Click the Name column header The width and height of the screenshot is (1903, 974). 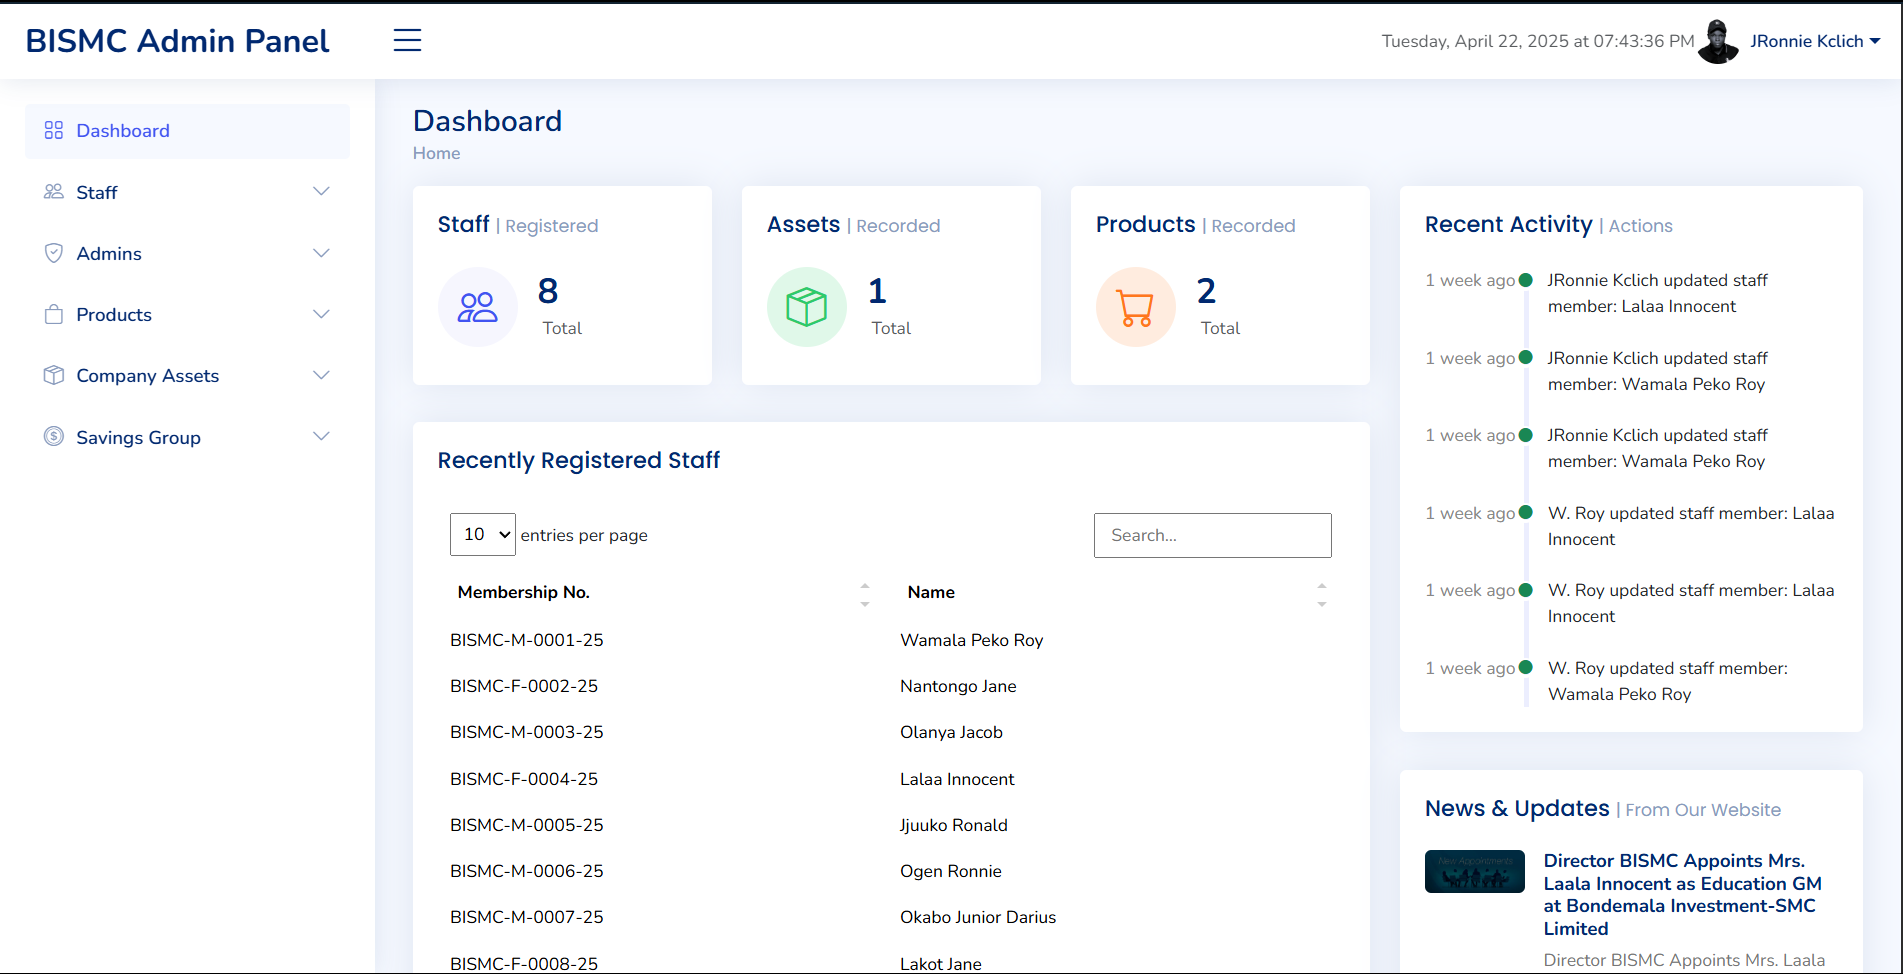(931, 592)
